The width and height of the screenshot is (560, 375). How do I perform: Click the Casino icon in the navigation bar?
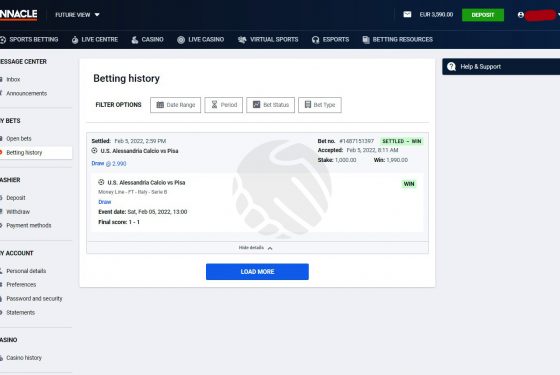point(135,40)
